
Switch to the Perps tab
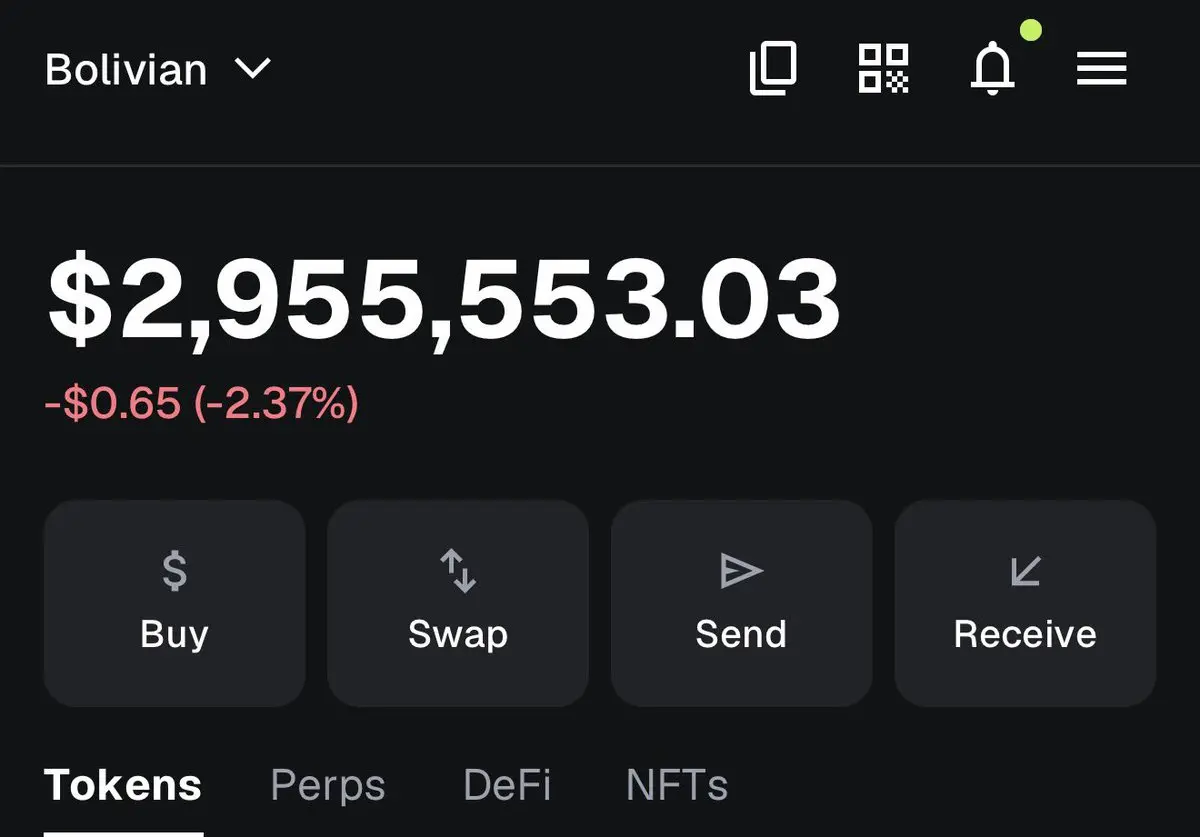tap(327, 786)
